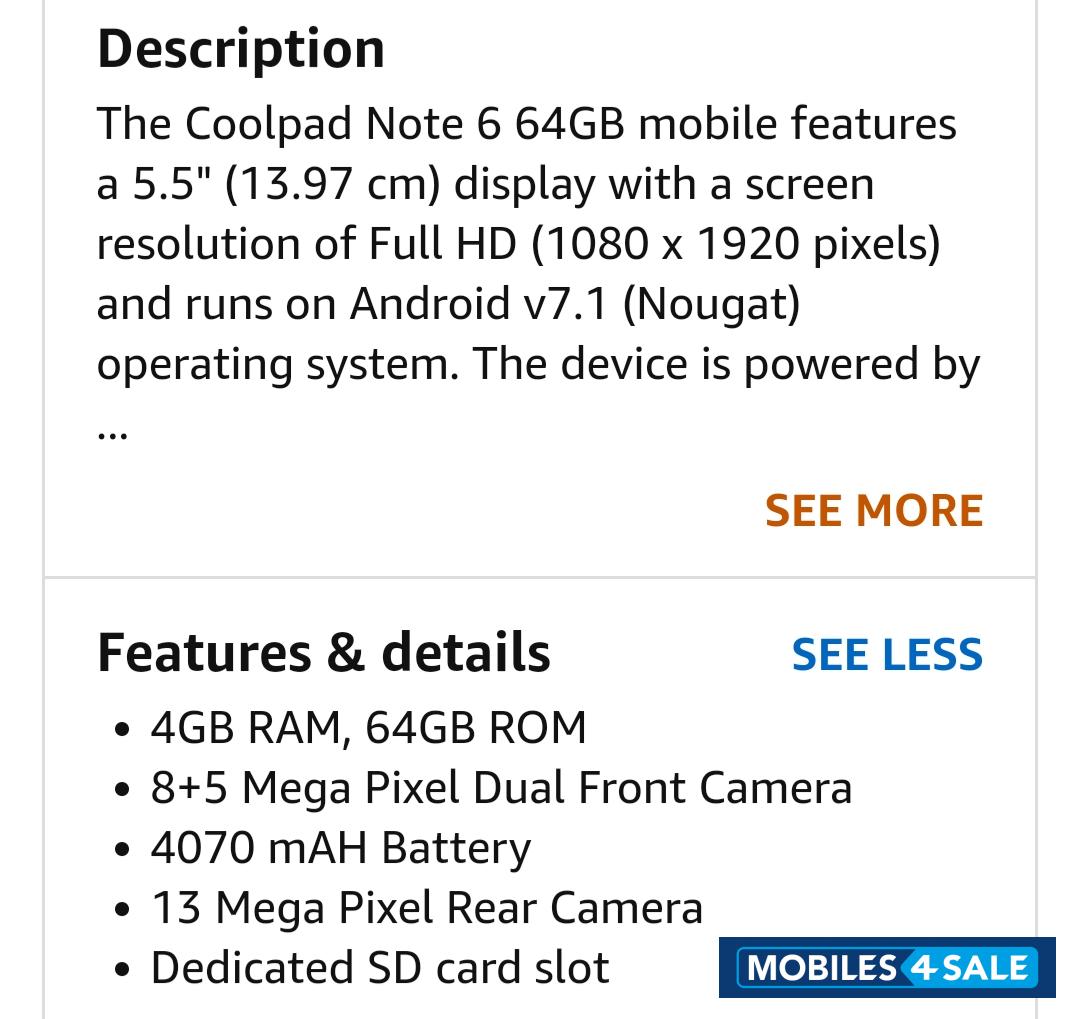Choose the 13 Mega Pixel Rear Camera line
Screen dimensions: 1079x1019
click(426, 908)
